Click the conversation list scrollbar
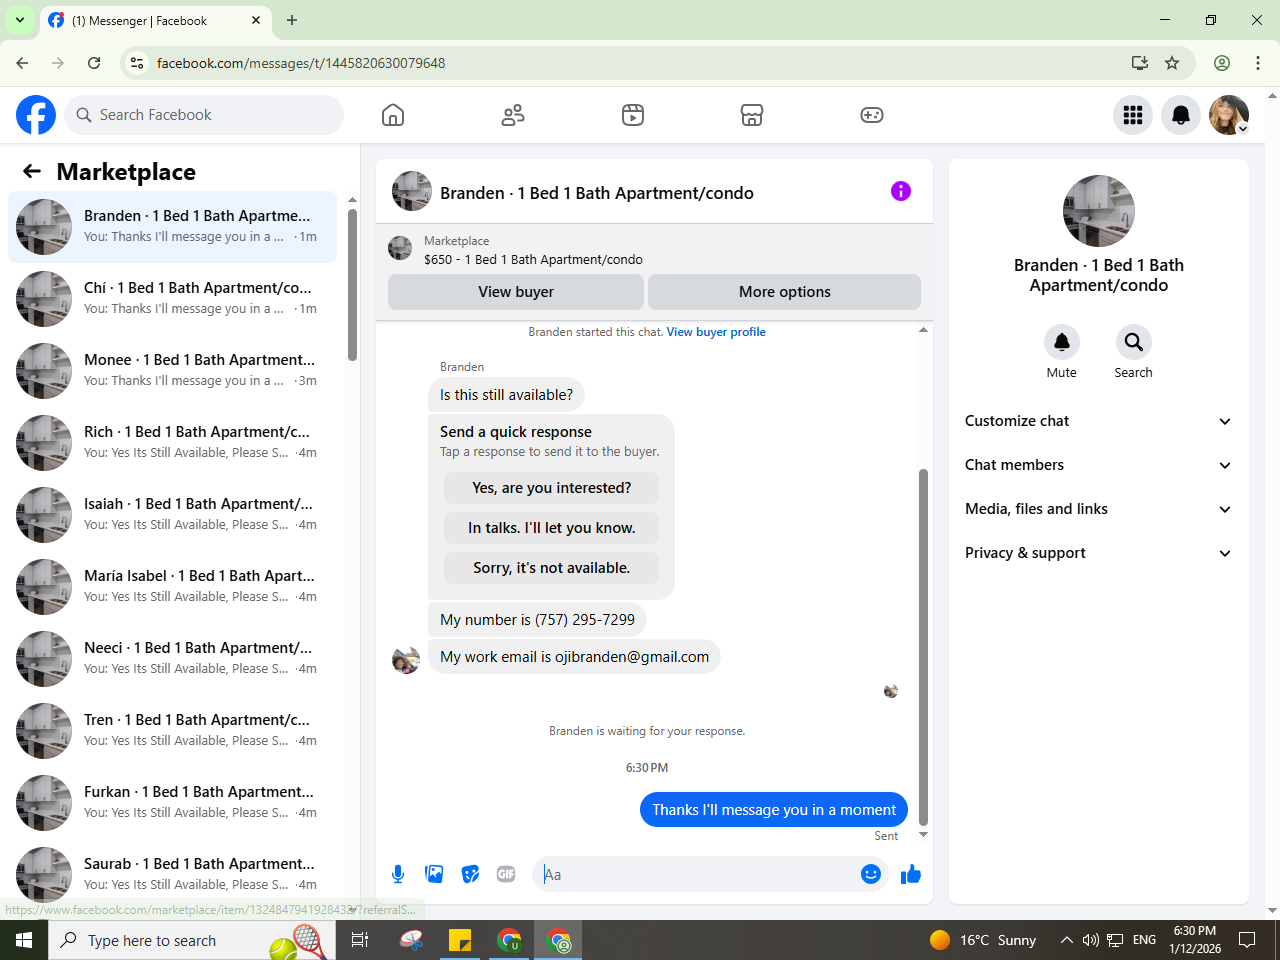This screenshot has width=1280, height=960. 352,285
